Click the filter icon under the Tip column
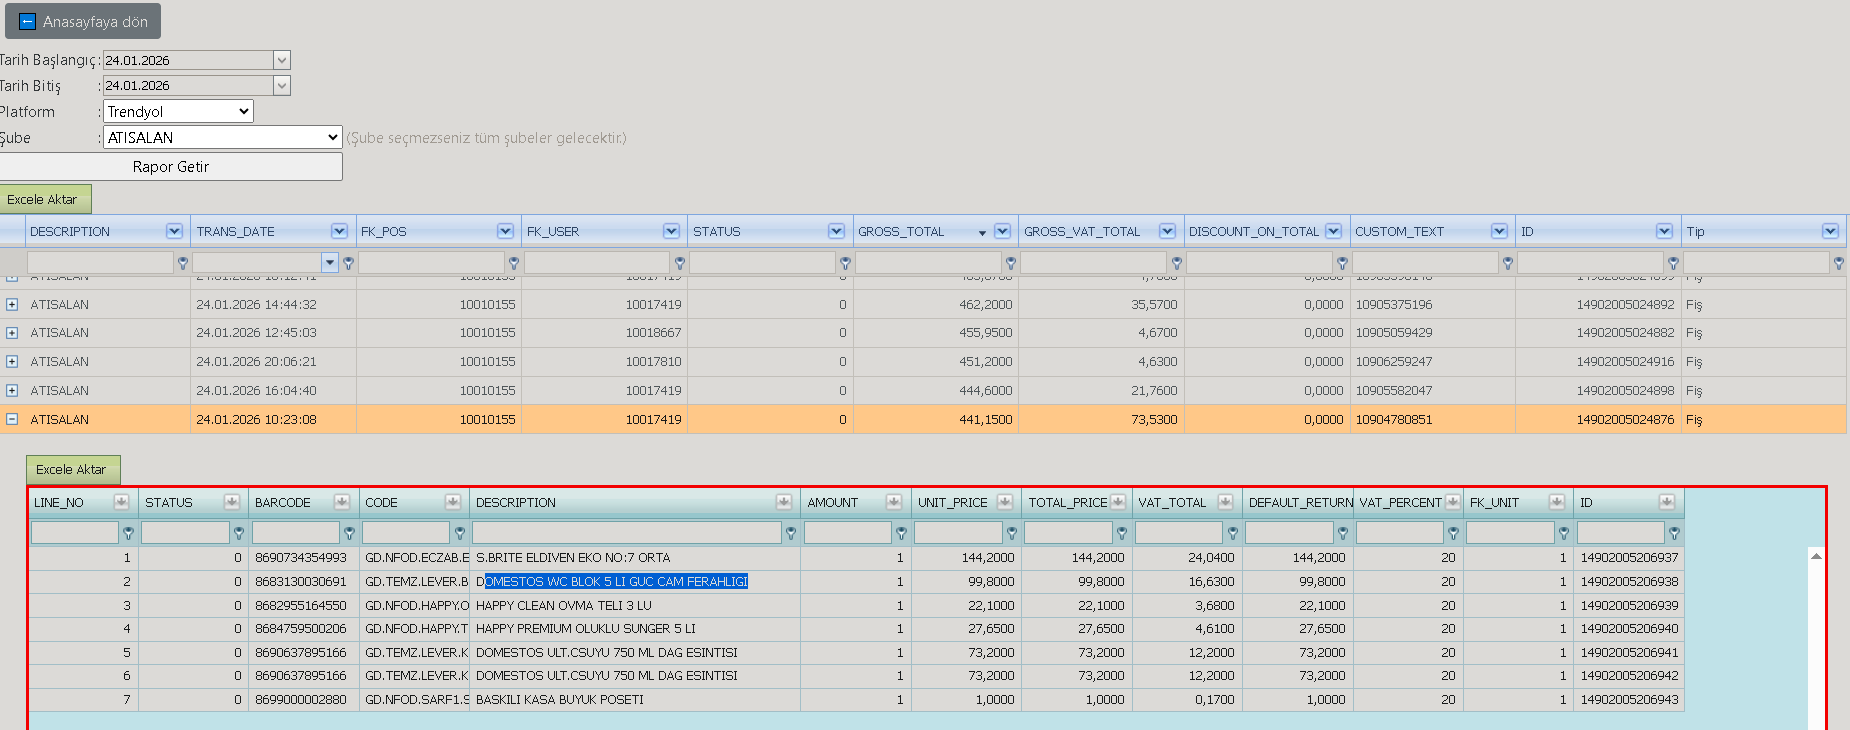The image size is (1850, 730). (x=1838, y=263)
